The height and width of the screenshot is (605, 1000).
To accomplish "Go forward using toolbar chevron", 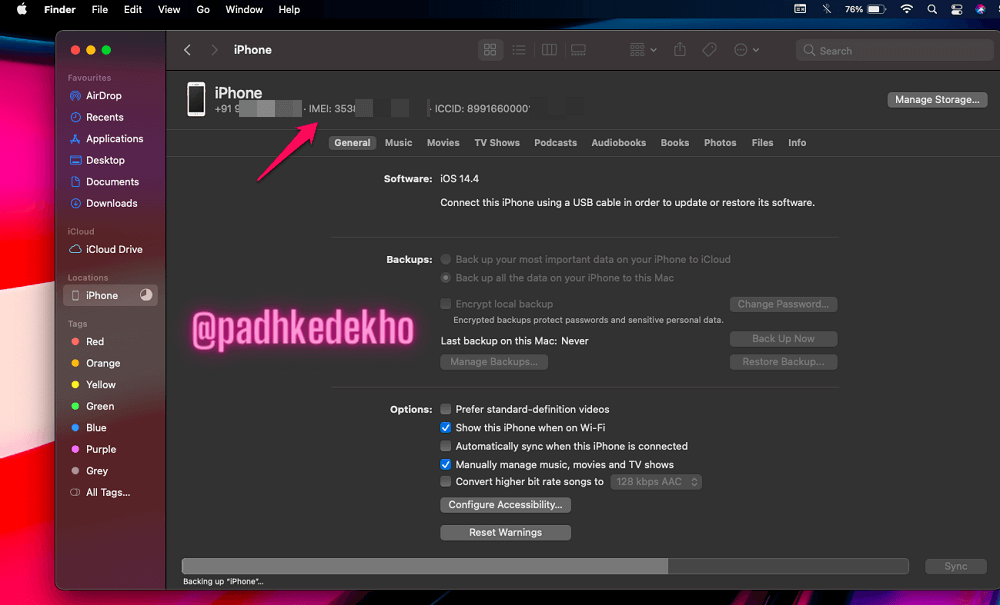I will tap(214, 50).
